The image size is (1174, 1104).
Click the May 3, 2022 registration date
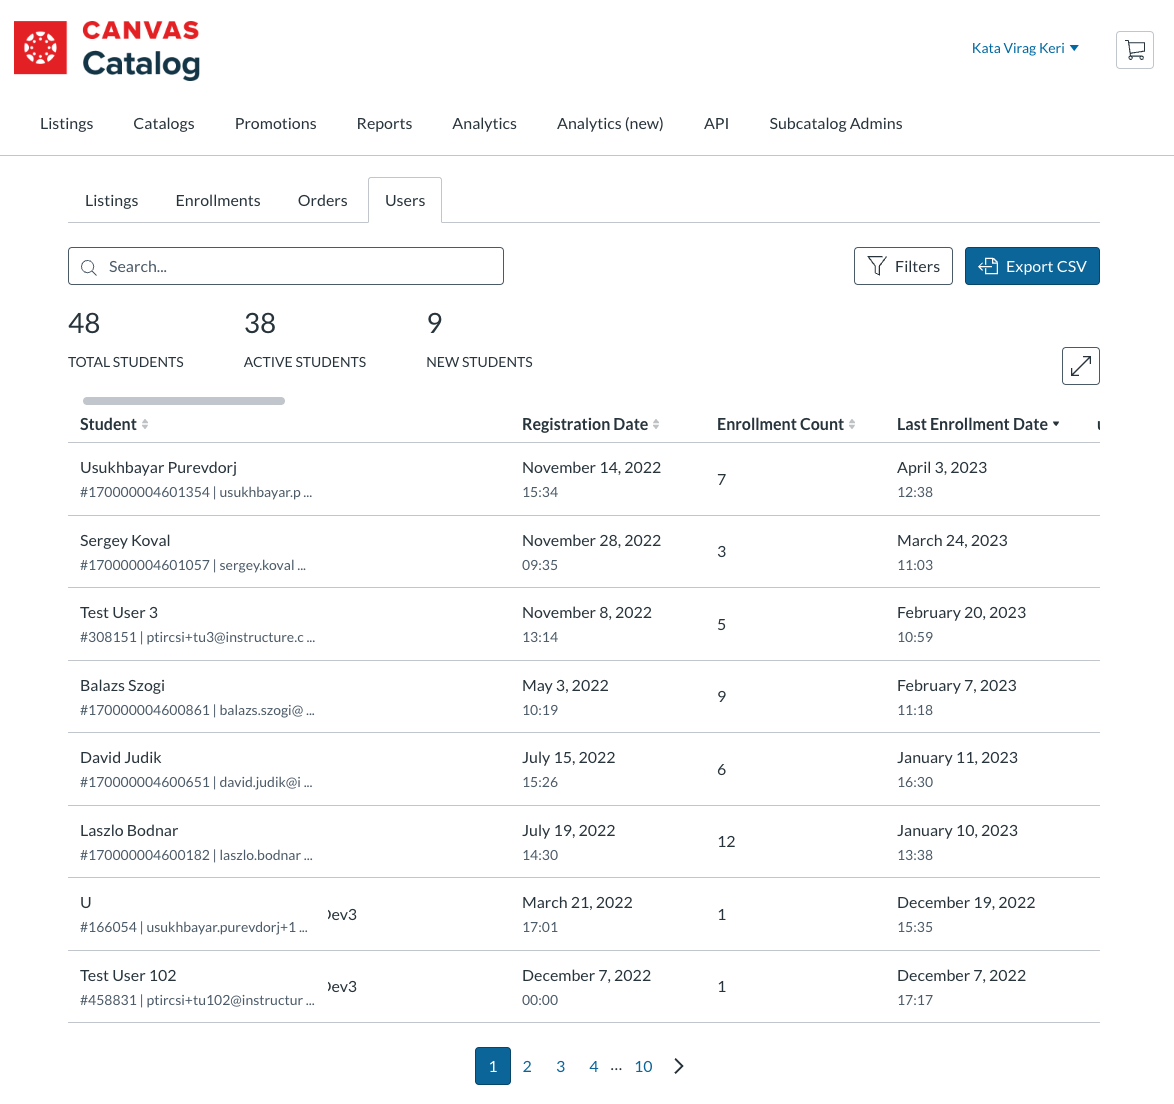coord(565,686)
